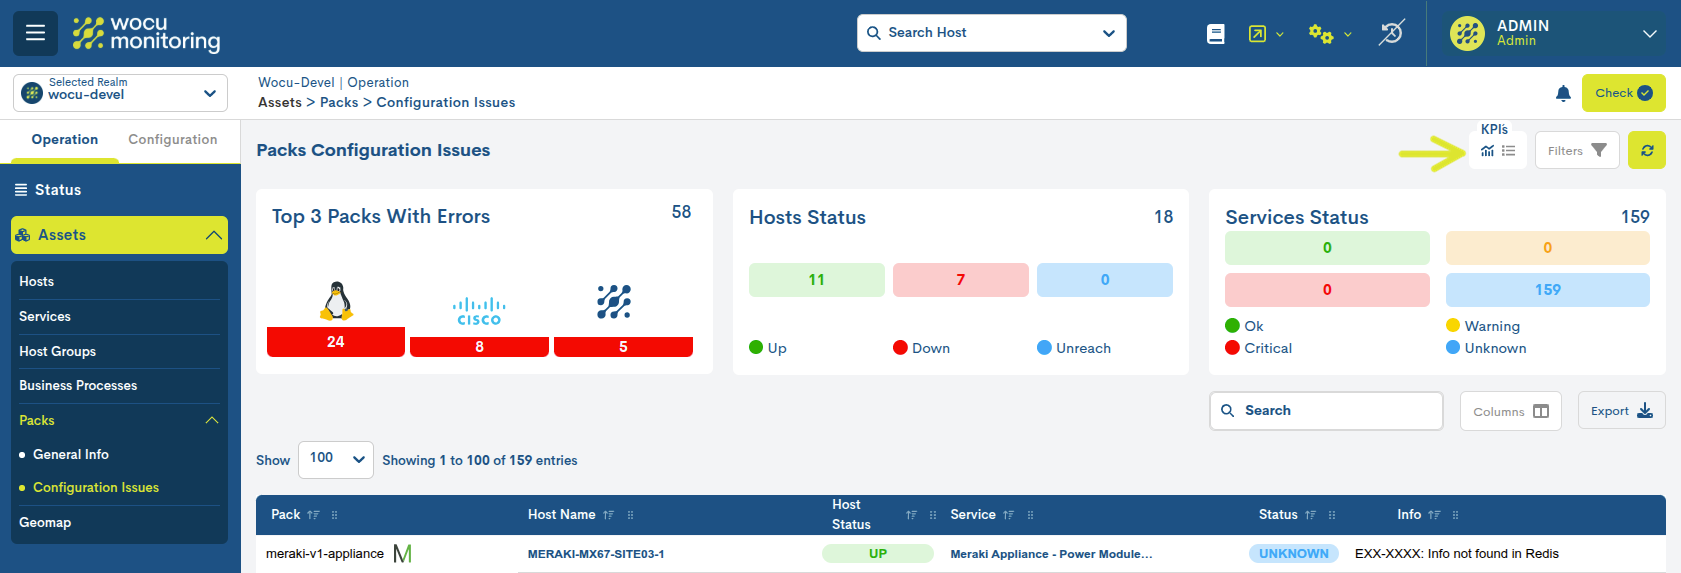Sort table by Service column

click(x=1008, y=515)
